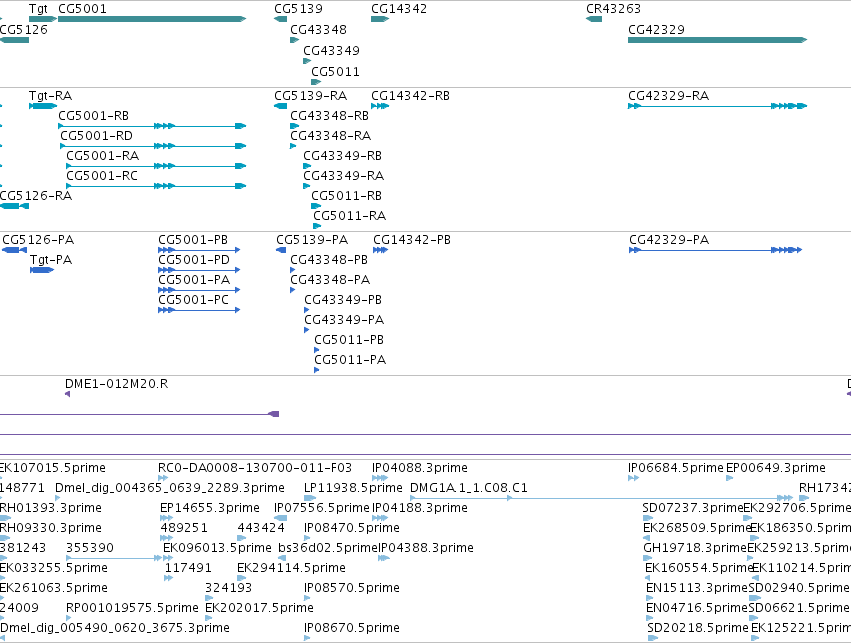851x643 pixels.
Task: Select EST IP08670.5prime
Action: [x=352, y=628]
